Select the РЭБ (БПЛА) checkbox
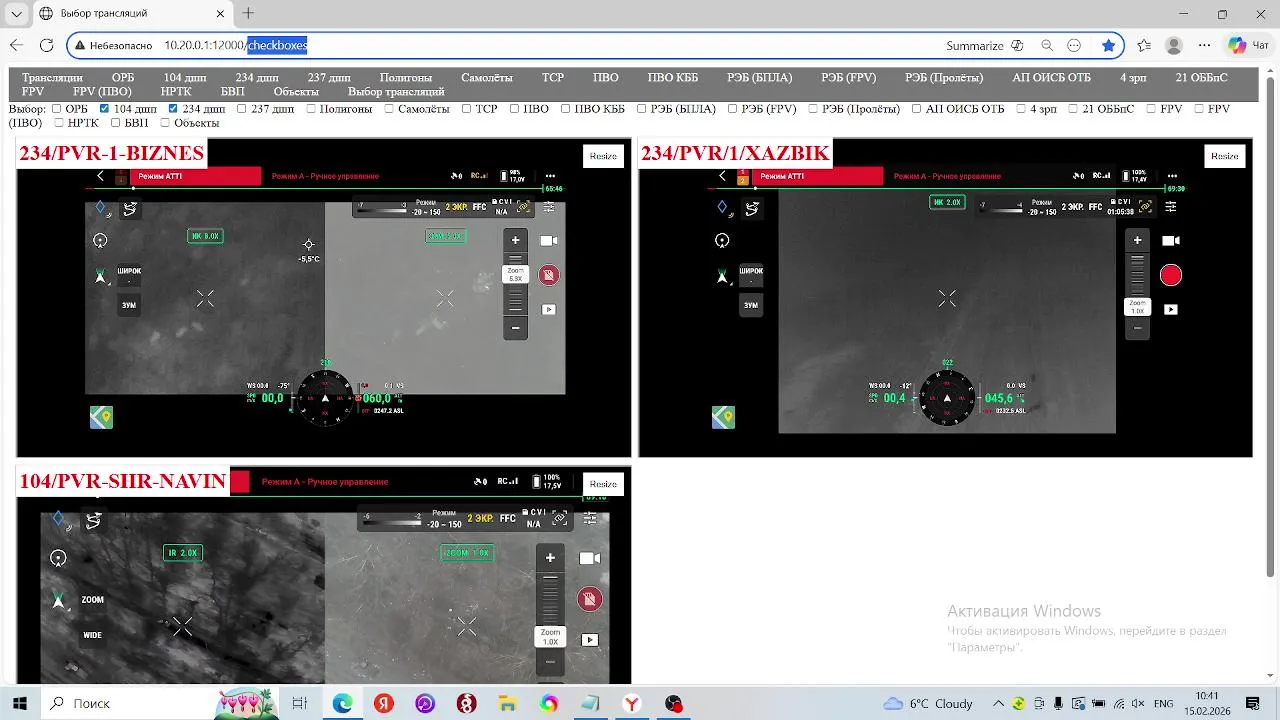 click(x=642, y=109)
